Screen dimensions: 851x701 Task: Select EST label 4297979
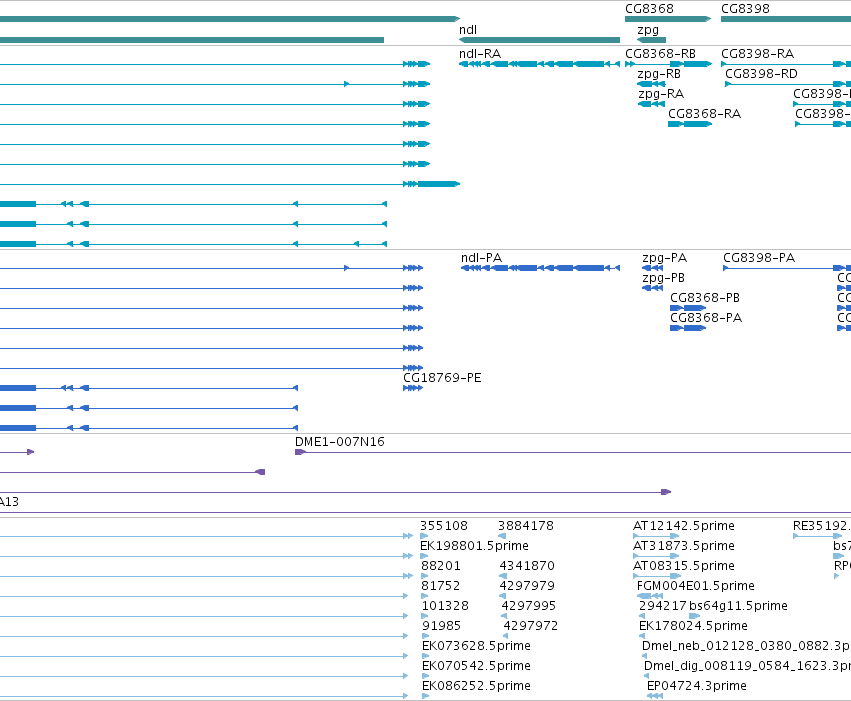tap(527, 586)
